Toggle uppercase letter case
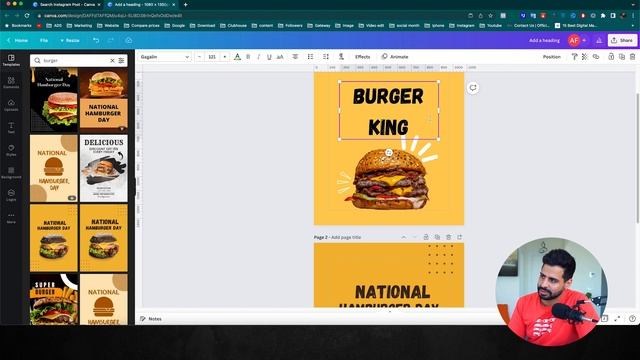The width and height of the screenshot is (640, 360). pos(280,57)
